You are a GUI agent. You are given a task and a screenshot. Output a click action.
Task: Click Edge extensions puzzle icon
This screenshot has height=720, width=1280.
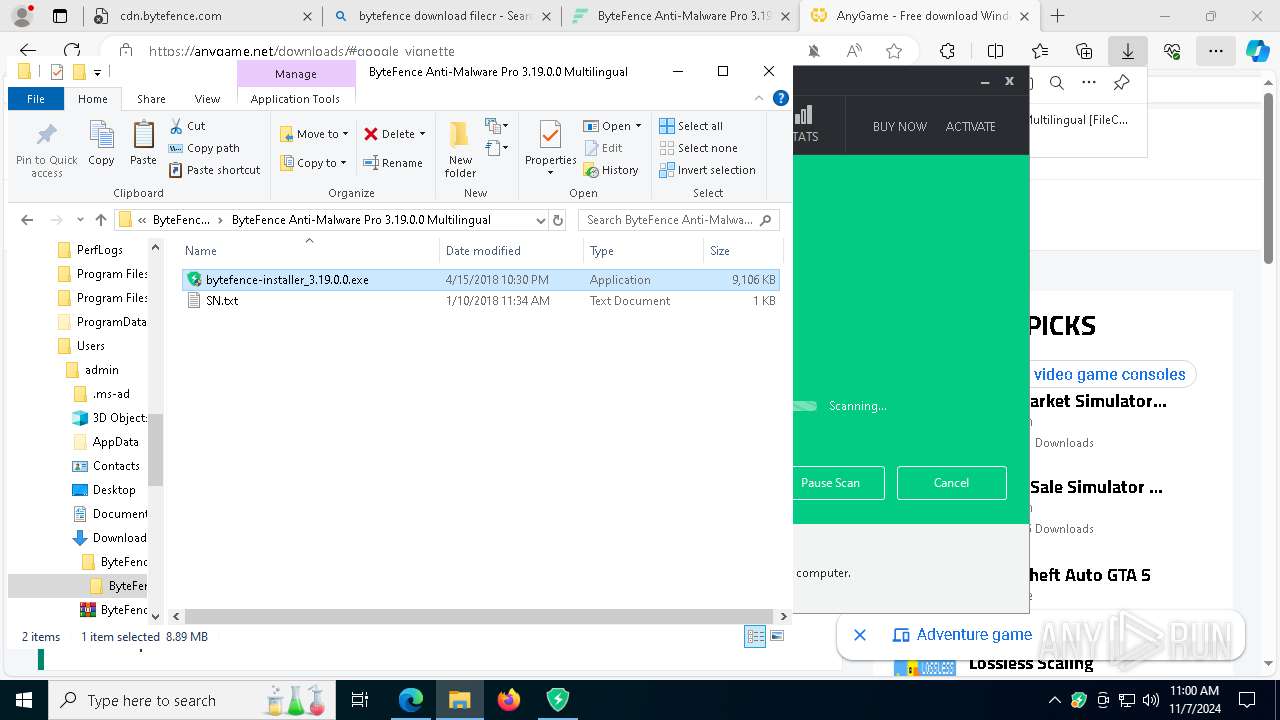click(947, 51)
